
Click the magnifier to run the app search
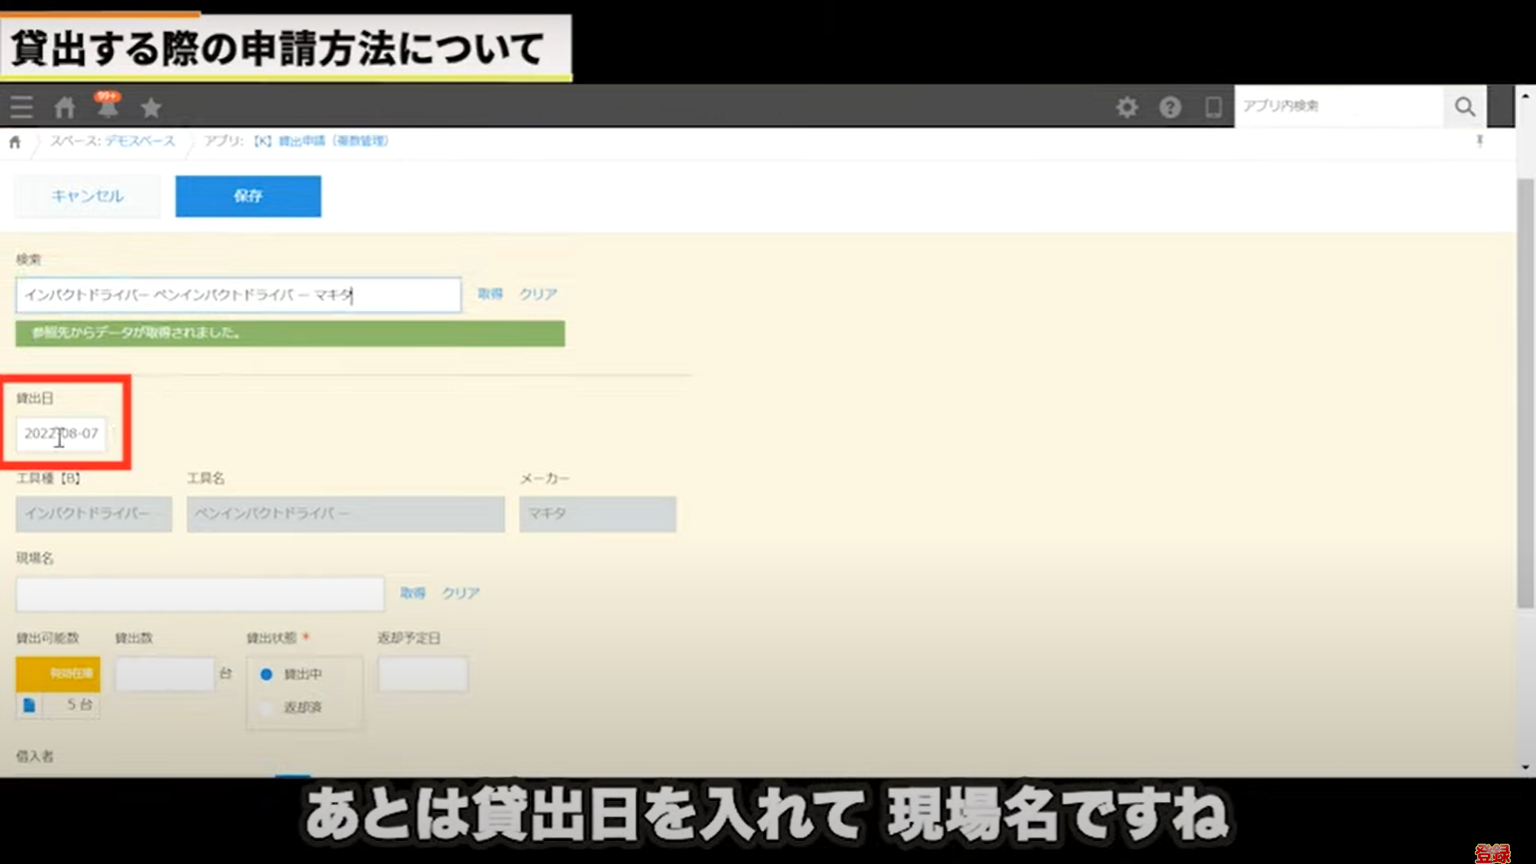pos(1465,106)
